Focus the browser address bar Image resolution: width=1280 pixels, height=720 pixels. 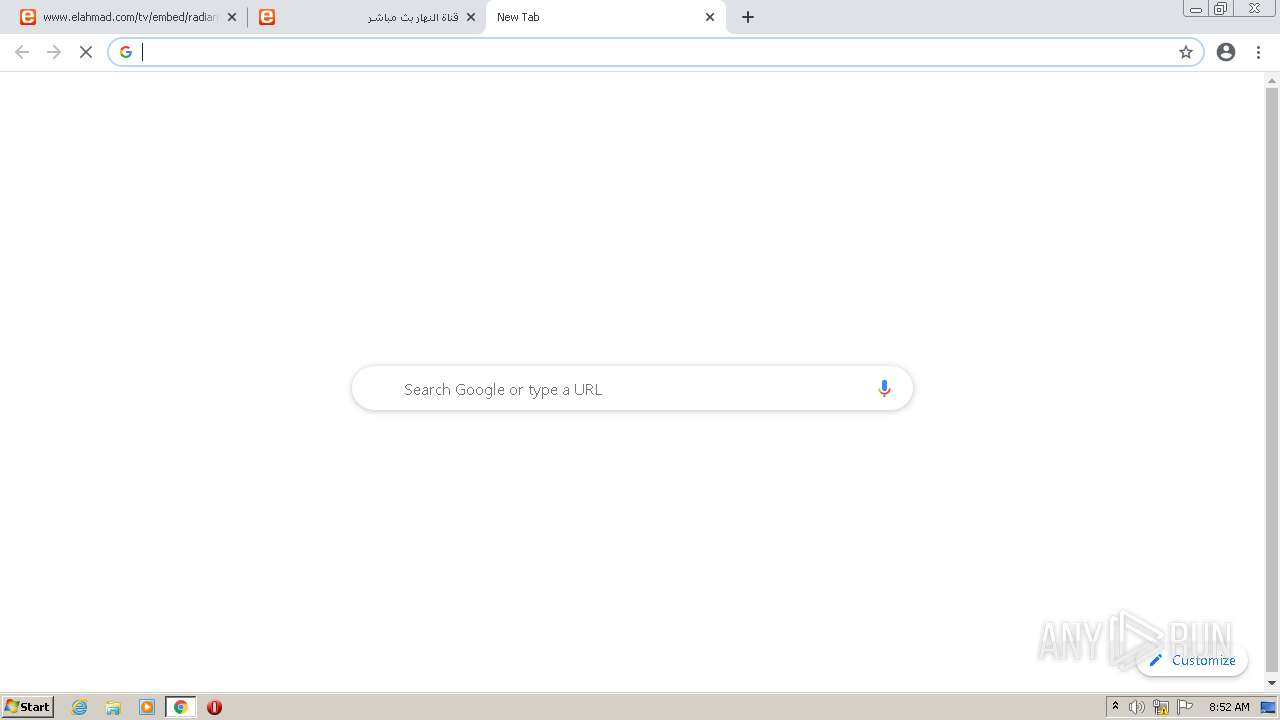coord(655,52)
